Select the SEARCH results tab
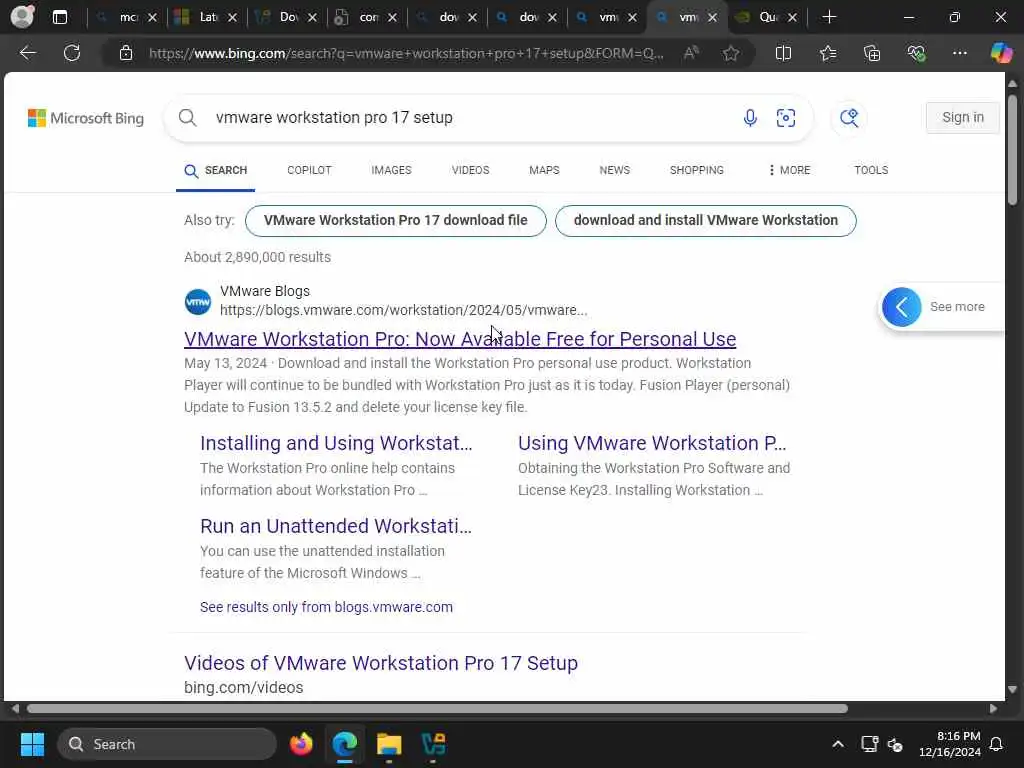The width and height of the screenshot is (1024, 768). point(216,170)
